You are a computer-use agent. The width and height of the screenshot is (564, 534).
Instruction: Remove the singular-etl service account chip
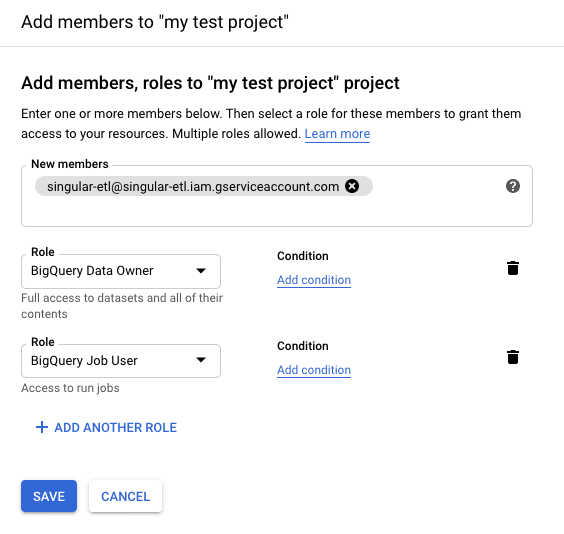(352, 186)
